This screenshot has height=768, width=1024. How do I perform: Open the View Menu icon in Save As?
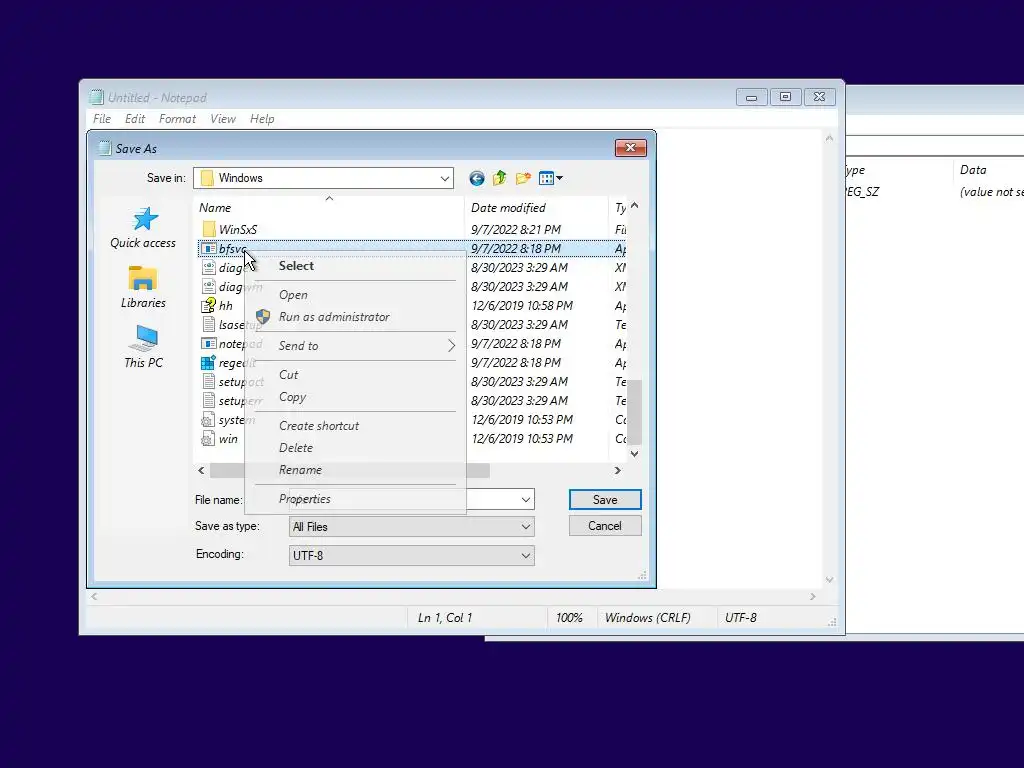pyautogui.click(x=551, y=178)
